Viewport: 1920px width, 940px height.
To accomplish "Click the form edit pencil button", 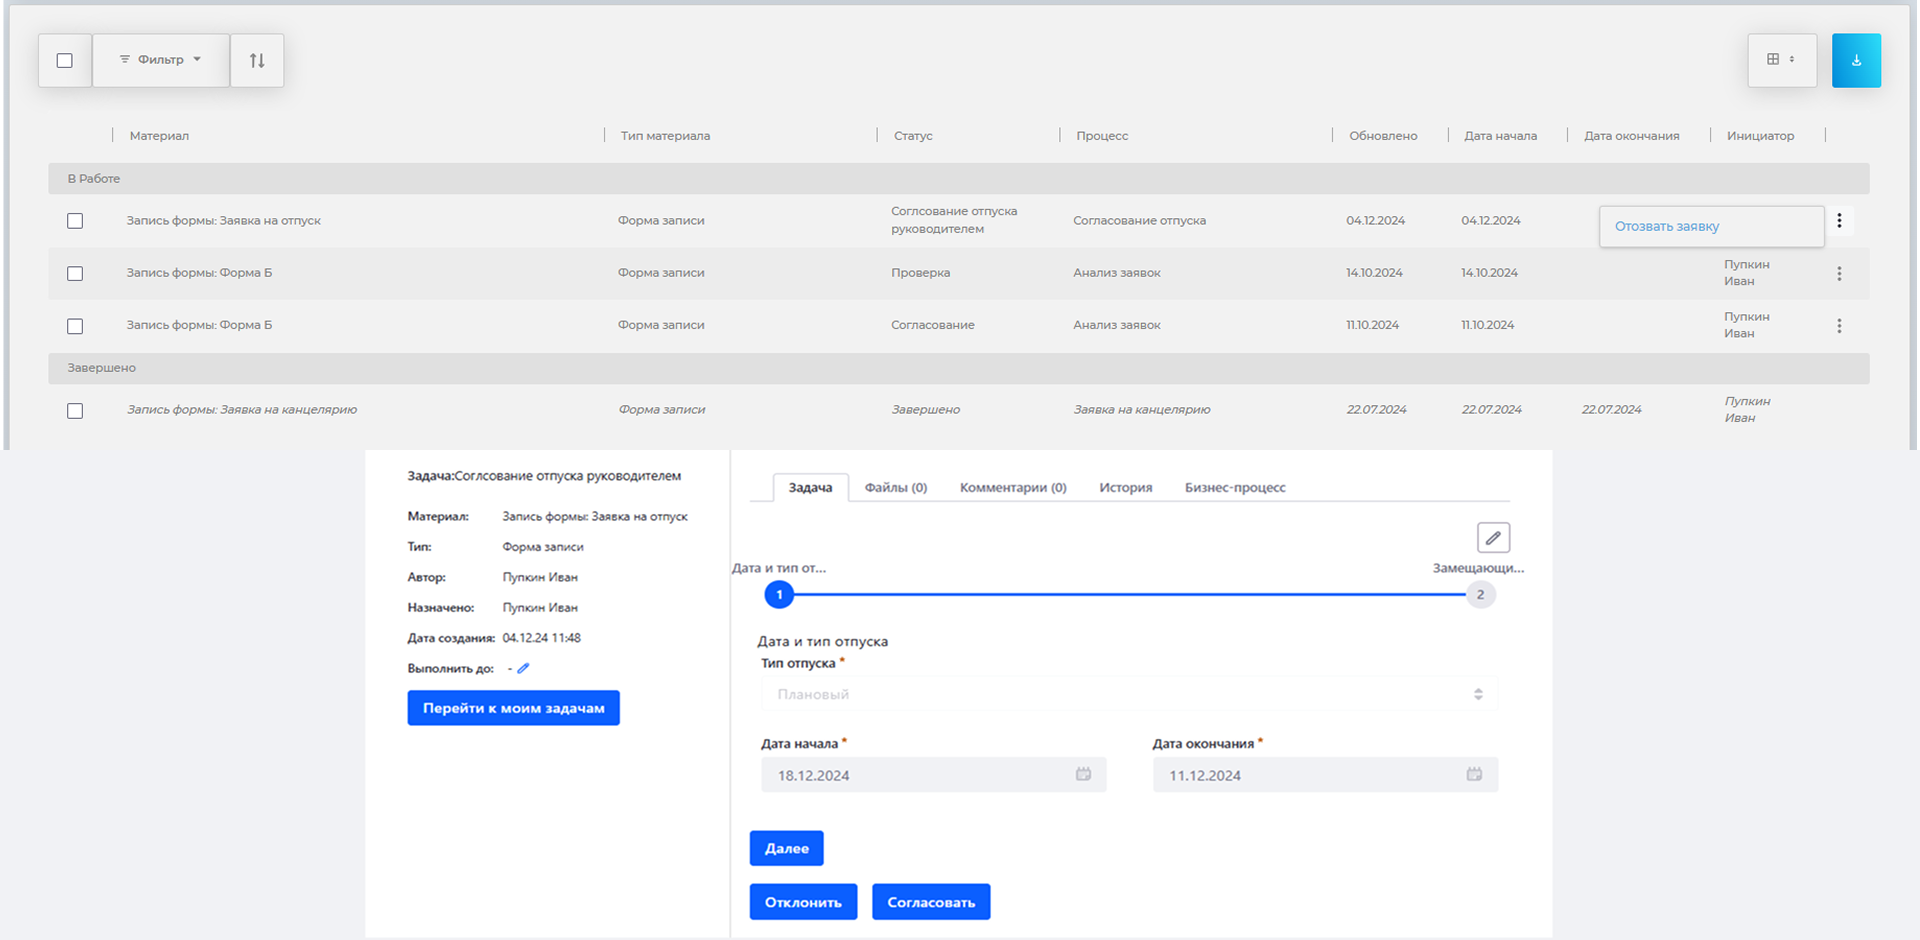I will tap(1493, 538).
